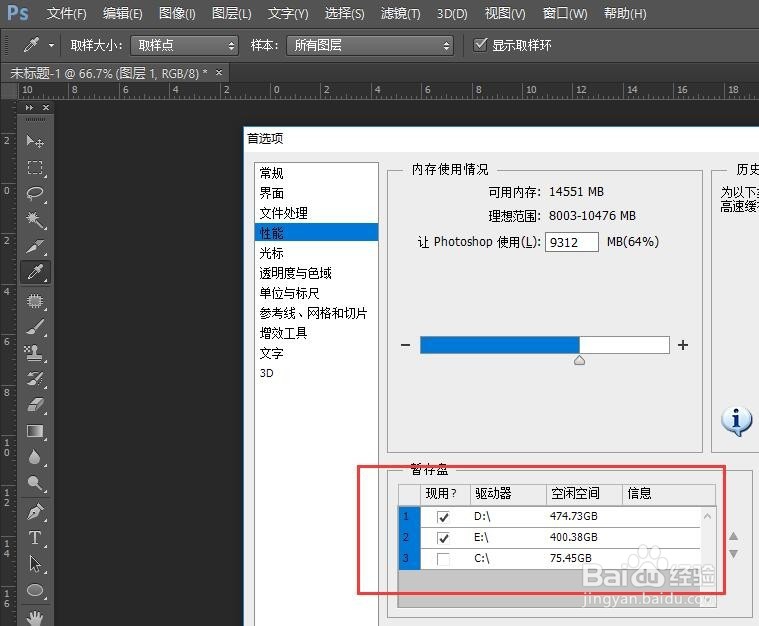Click the memory usage slider handle

click(579, 360)
